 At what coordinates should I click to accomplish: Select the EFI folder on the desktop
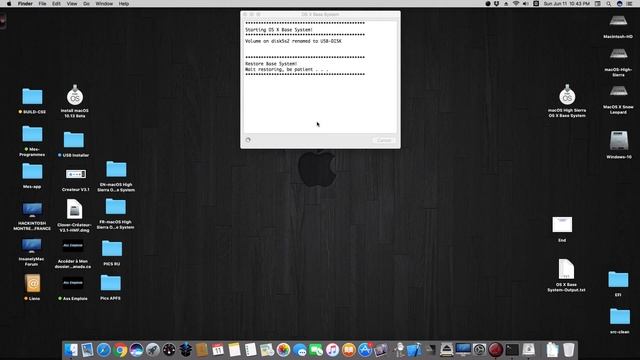point(618,280)
